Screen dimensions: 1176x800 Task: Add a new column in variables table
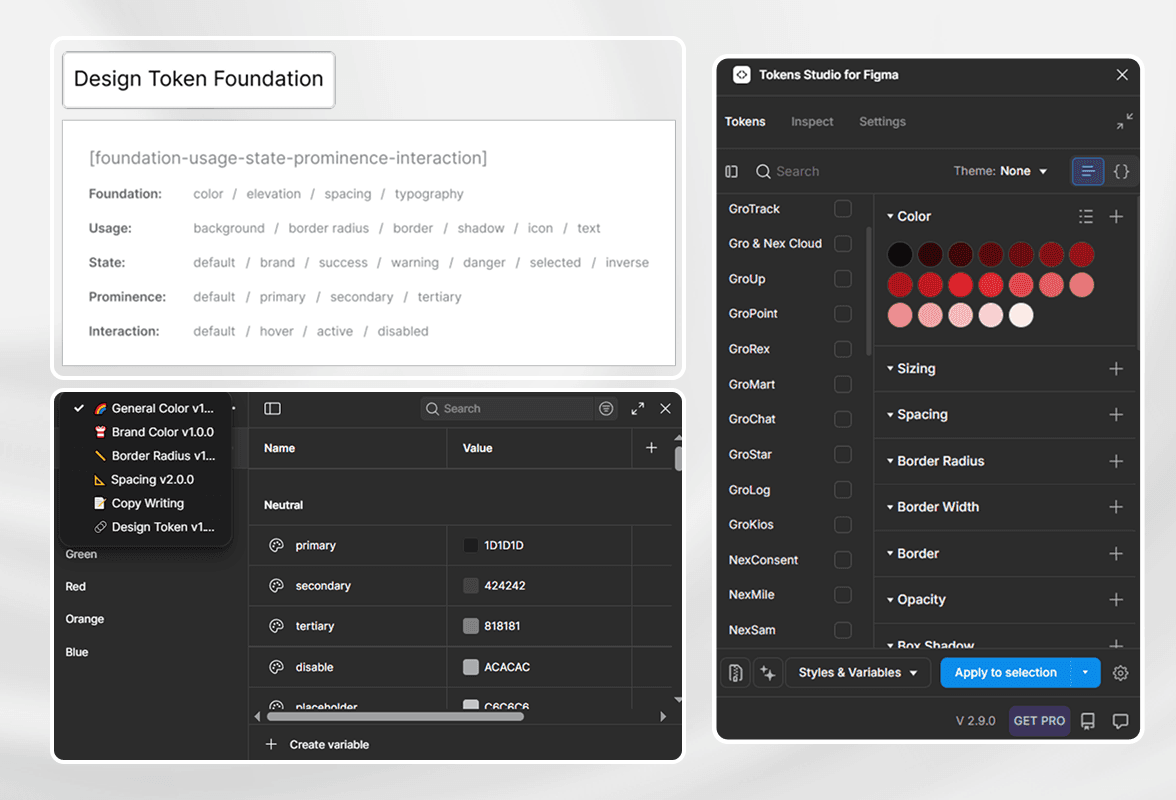[x=651, y=448]
